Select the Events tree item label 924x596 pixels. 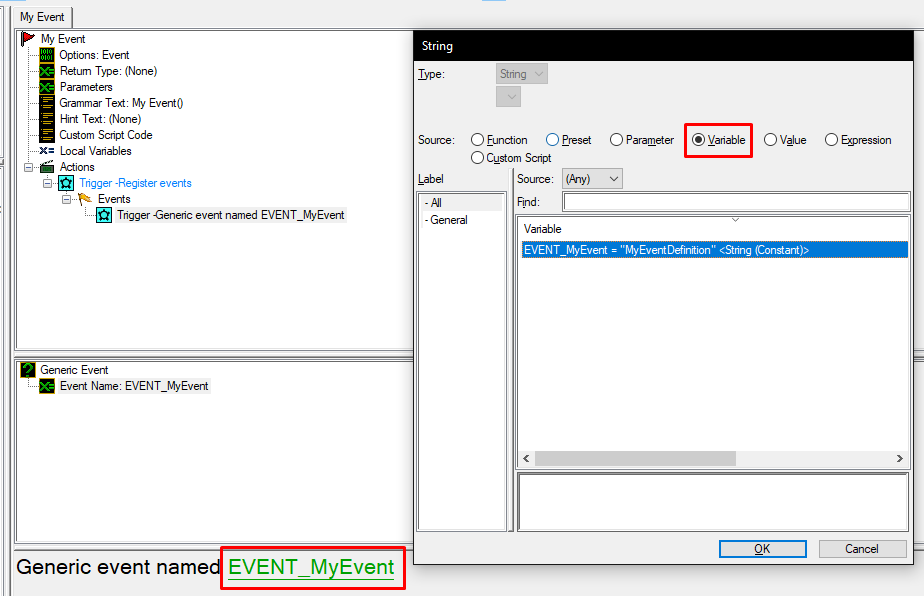coord(114,199)
